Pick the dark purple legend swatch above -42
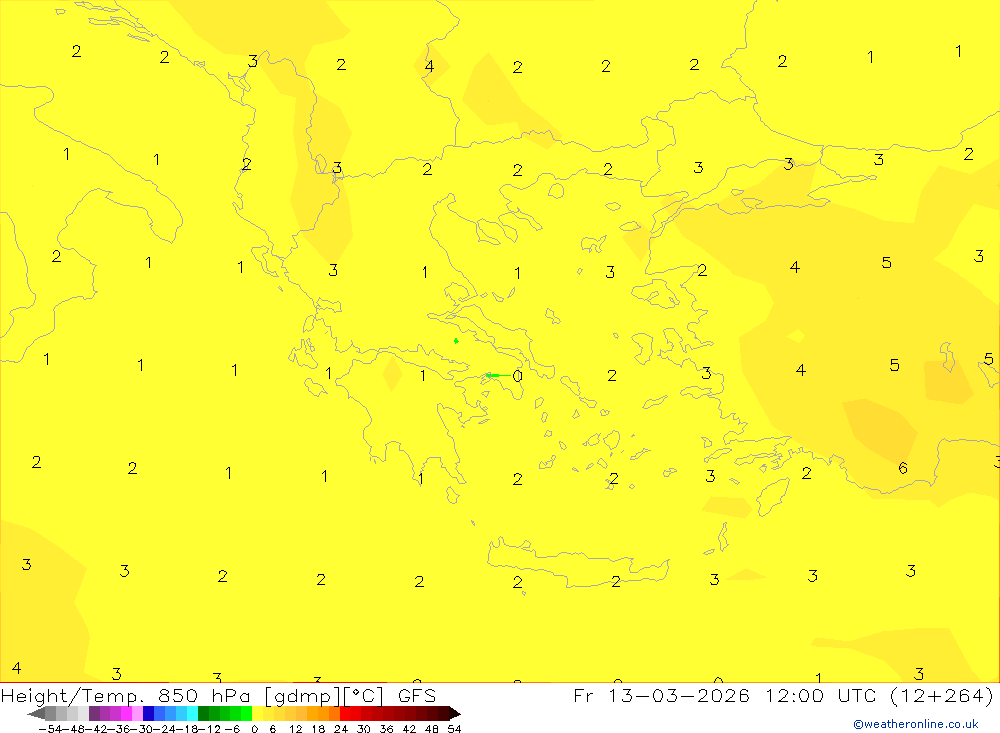This screenshot has width=1000, height=733. tap(94, 713)
